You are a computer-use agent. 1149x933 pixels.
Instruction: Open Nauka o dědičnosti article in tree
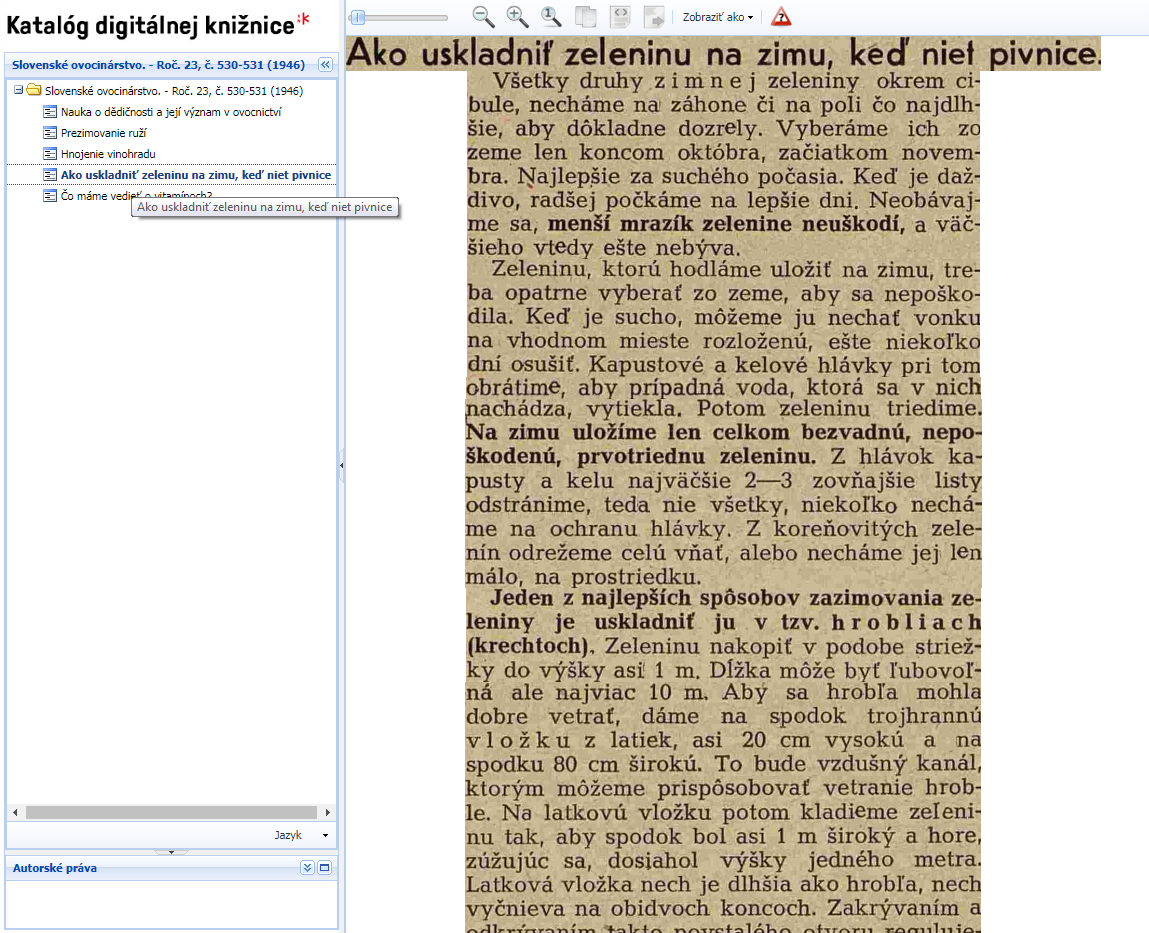[x=170, y=112]
